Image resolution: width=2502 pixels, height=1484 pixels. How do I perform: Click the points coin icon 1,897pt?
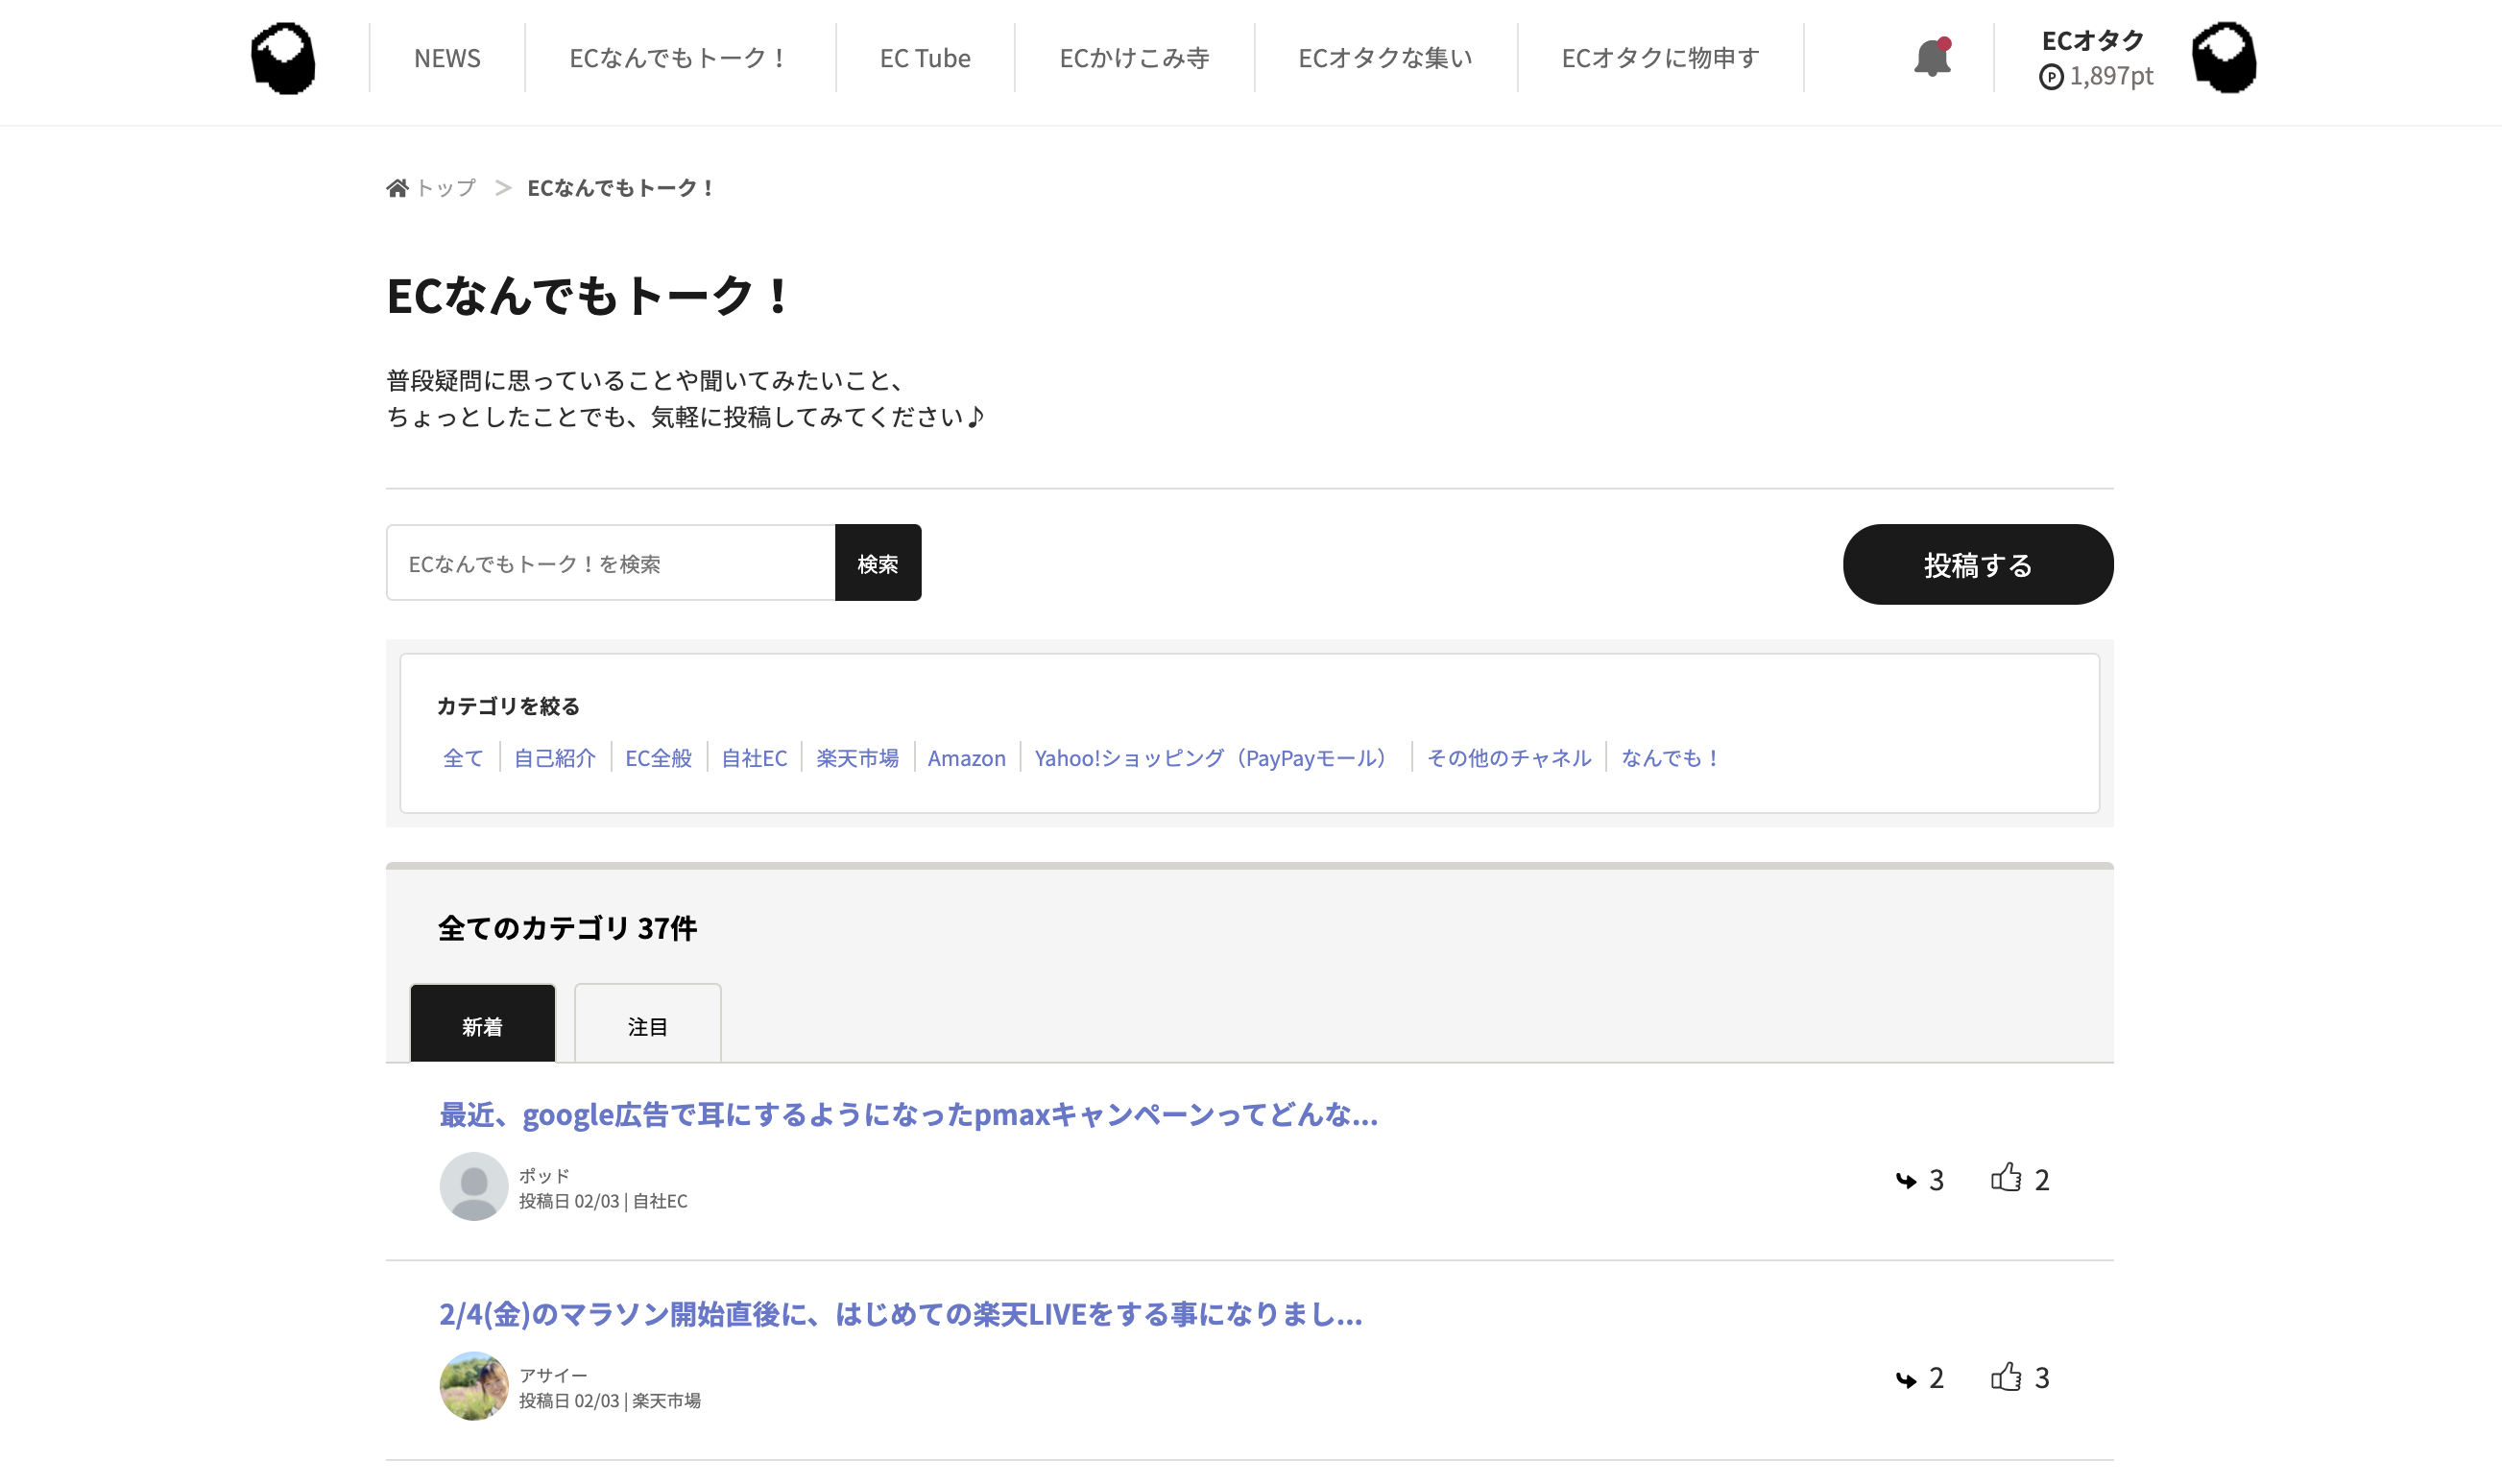(2050, 77)
